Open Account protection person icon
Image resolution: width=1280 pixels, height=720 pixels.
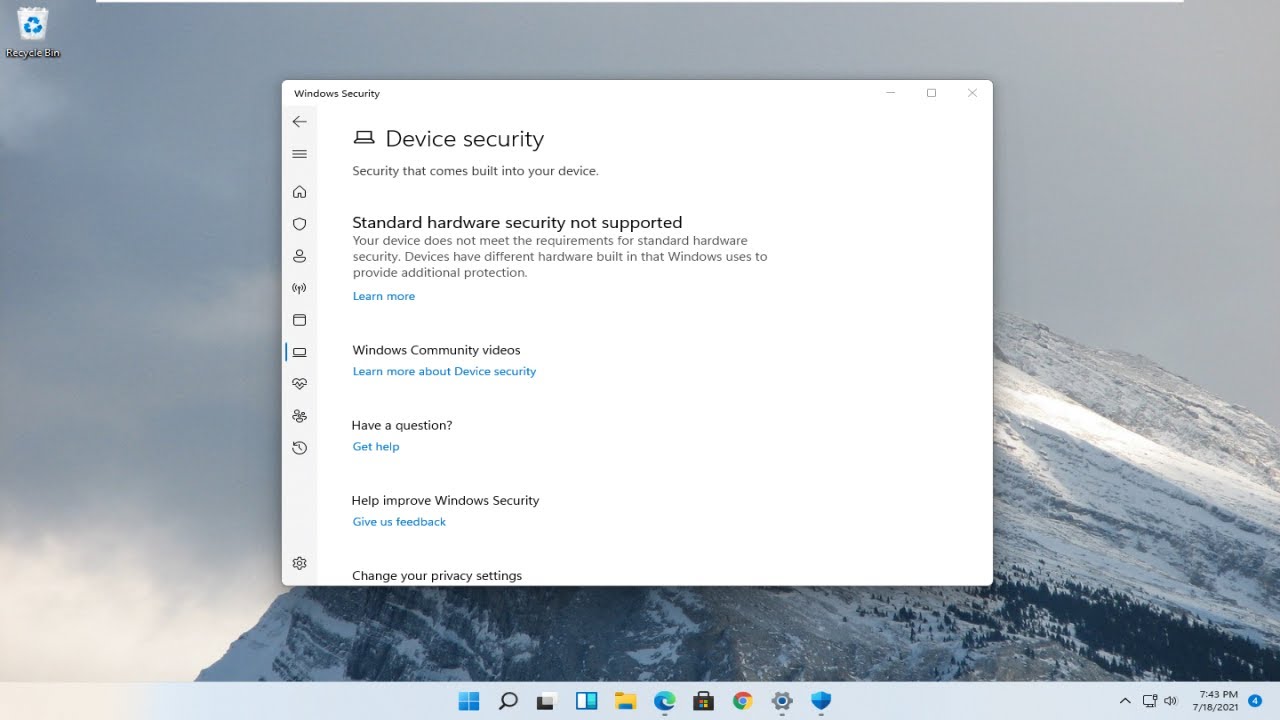click(299, 256)
